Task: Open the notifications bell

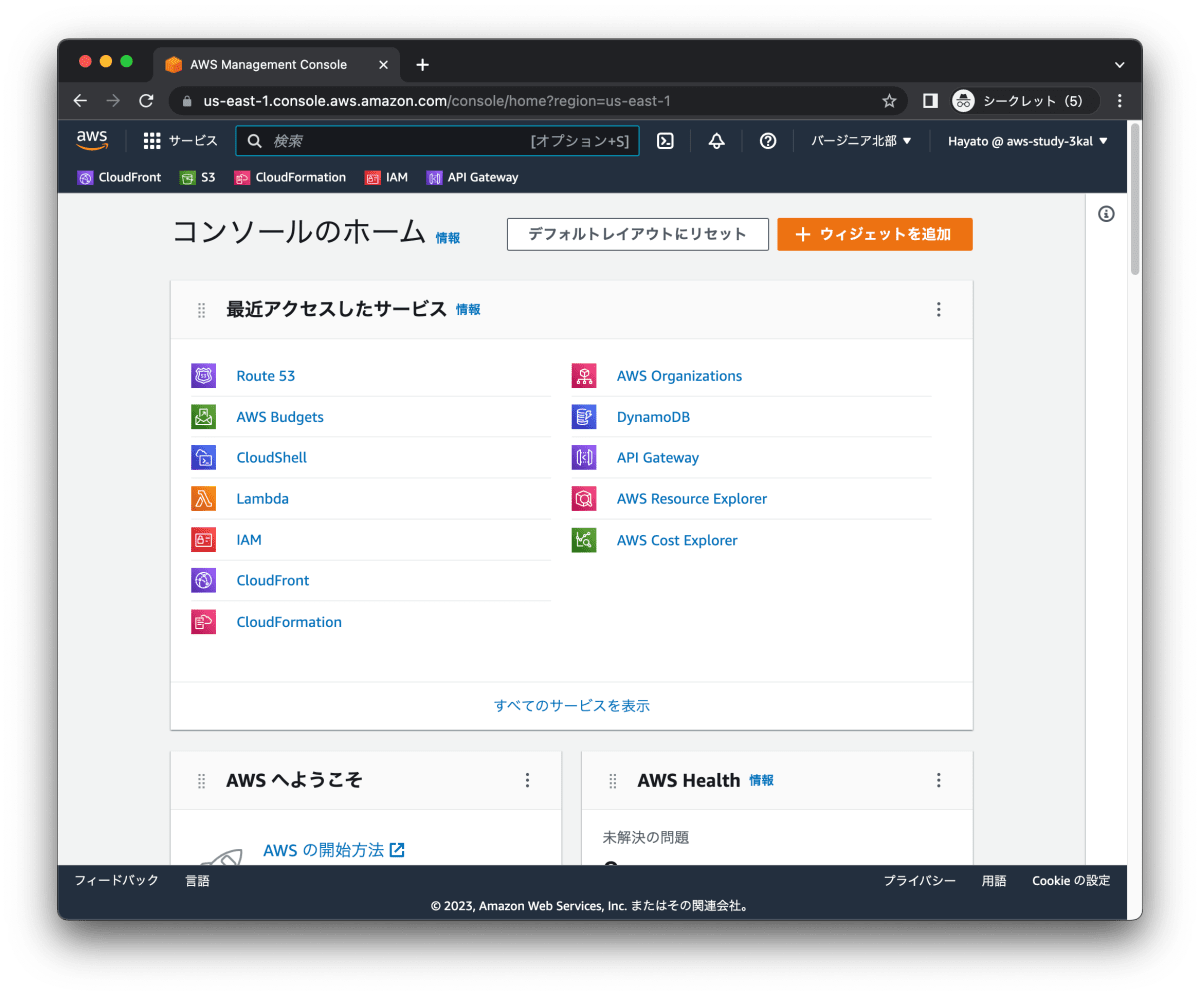Action: 716,141
